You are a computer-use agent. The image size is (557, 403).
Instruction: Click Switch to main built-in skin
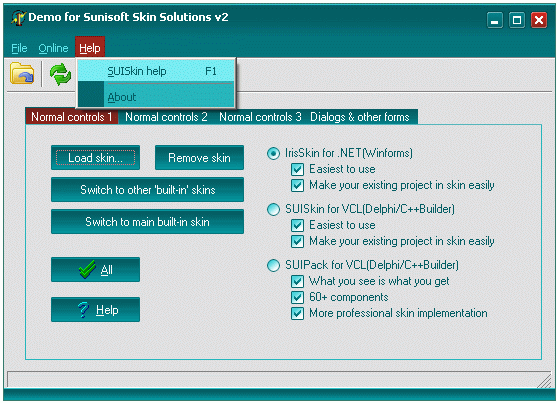point(147,222)
